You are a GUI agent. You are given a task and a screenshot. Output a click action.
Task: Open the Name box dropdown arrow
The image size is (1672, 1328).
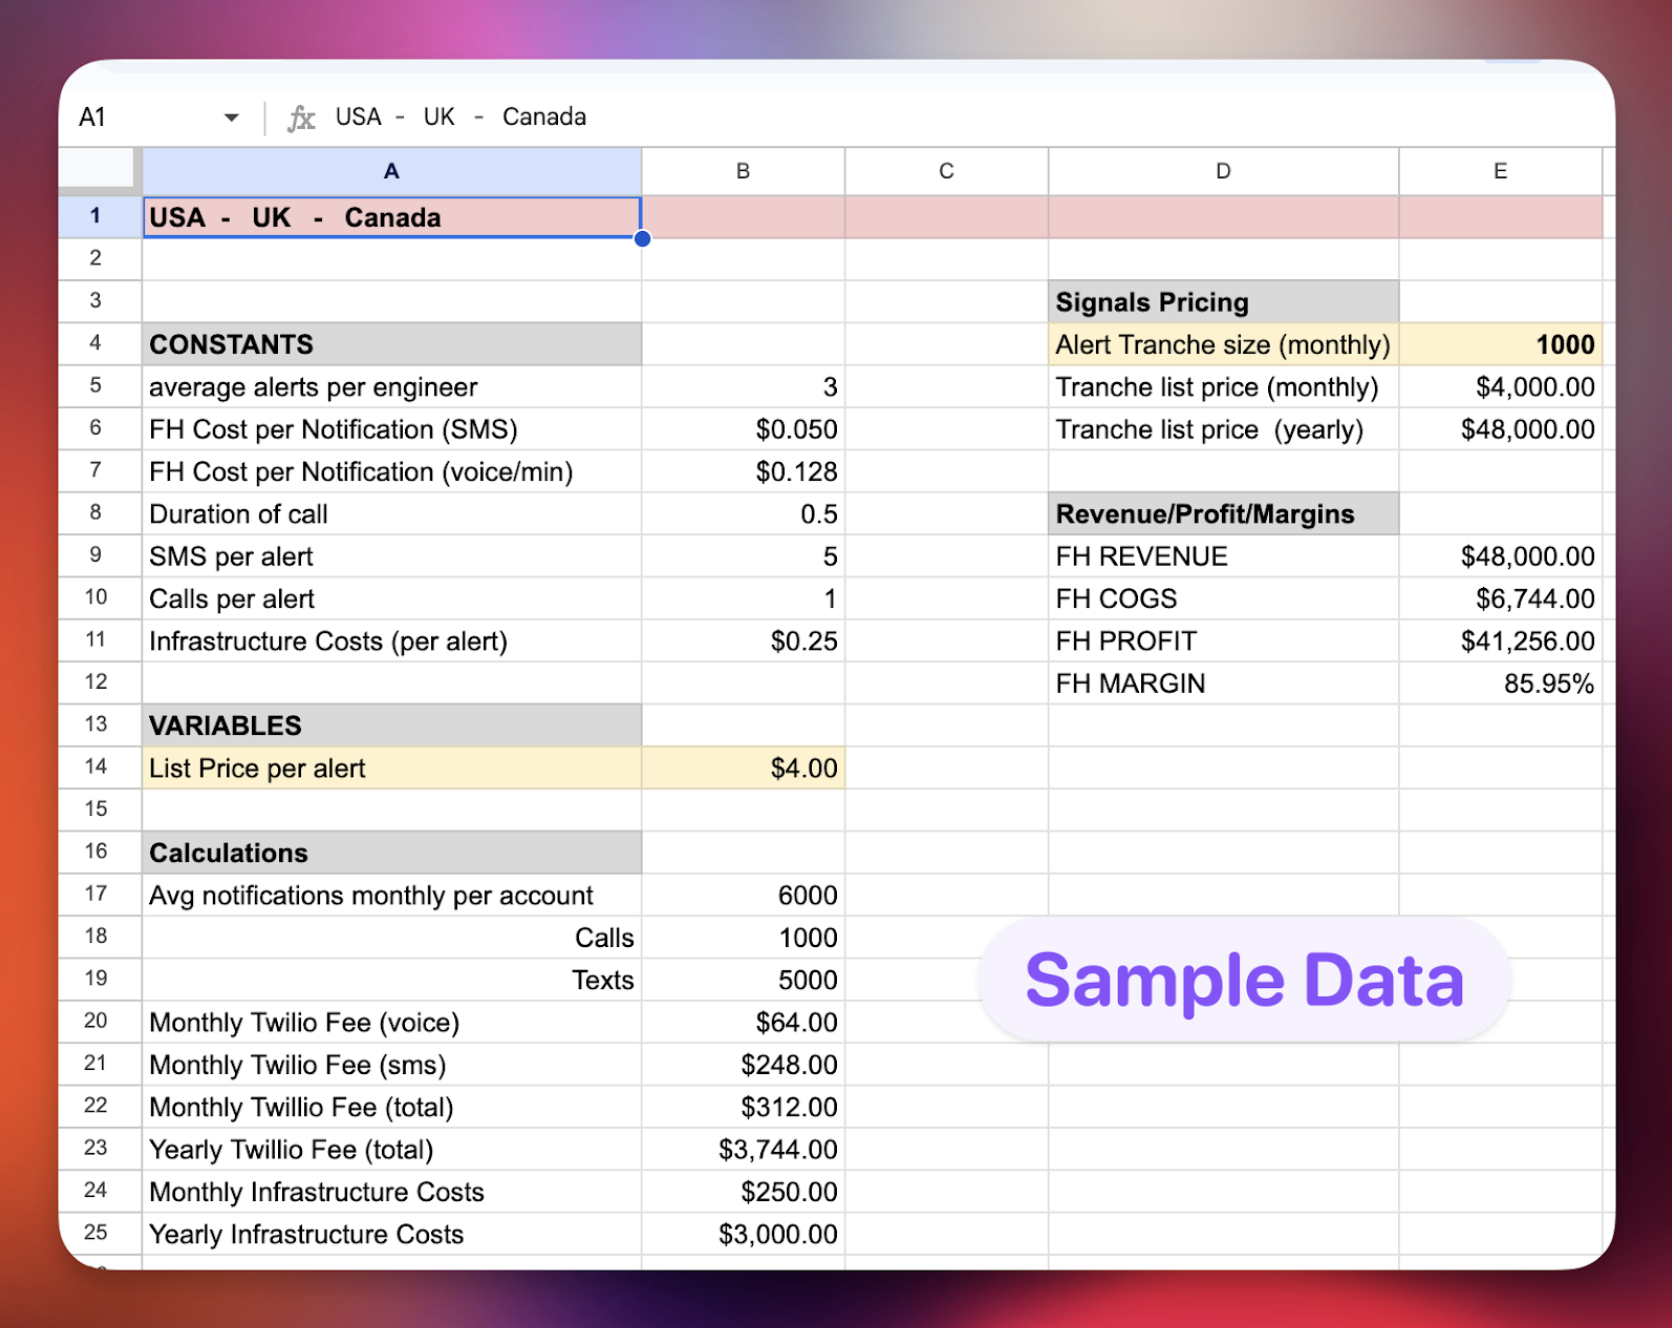[231, 118]
